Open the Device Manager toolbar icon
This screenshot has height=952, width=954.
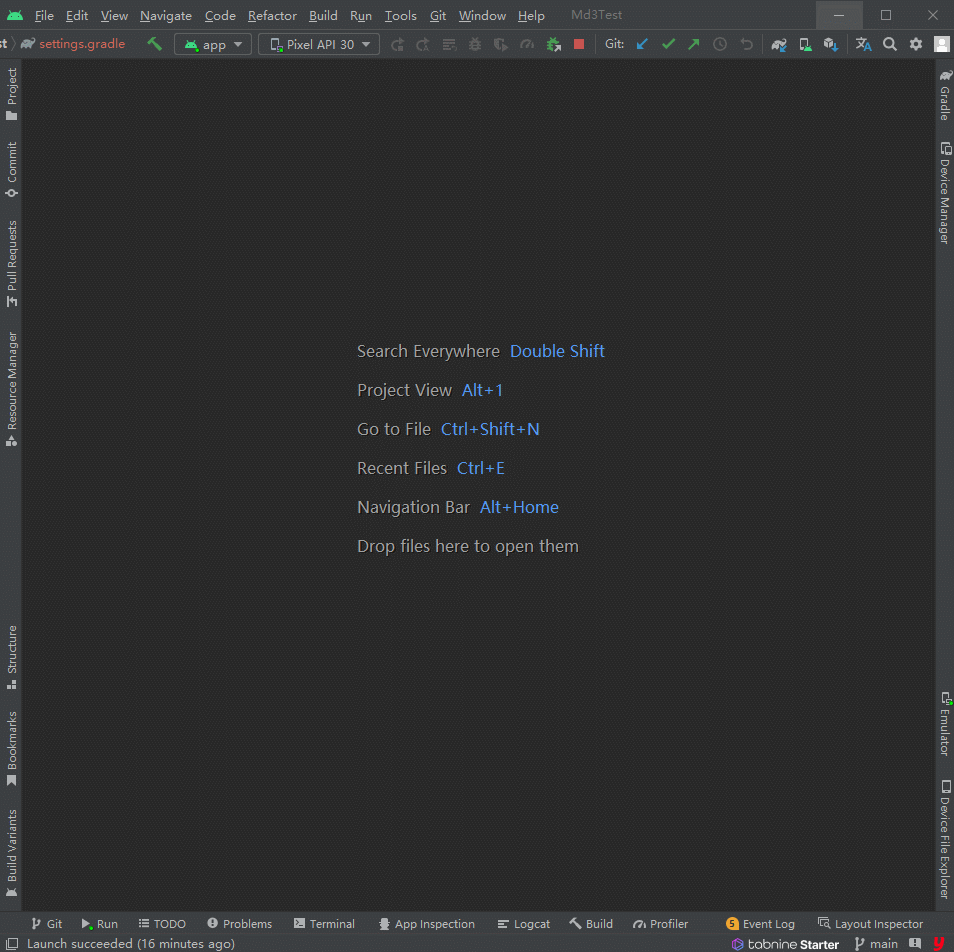[805, 44]
